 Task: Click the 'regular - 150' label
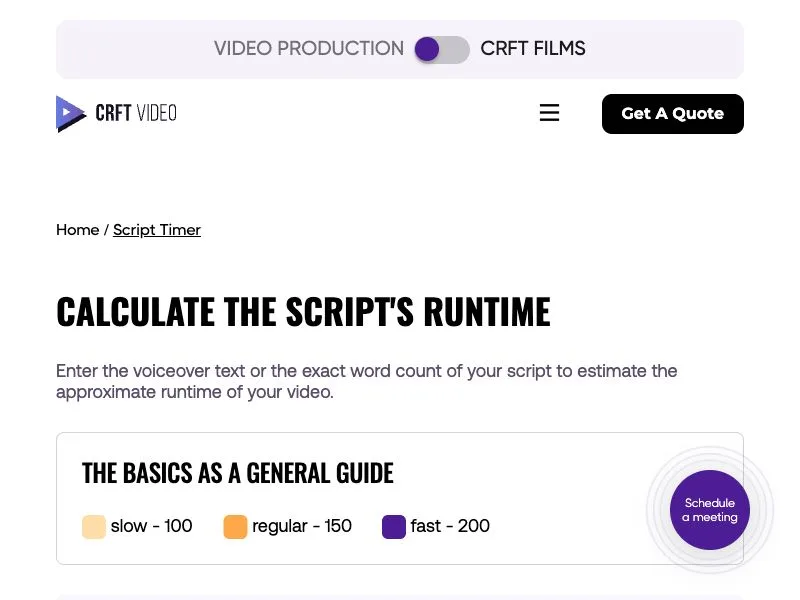coord(302,526)
